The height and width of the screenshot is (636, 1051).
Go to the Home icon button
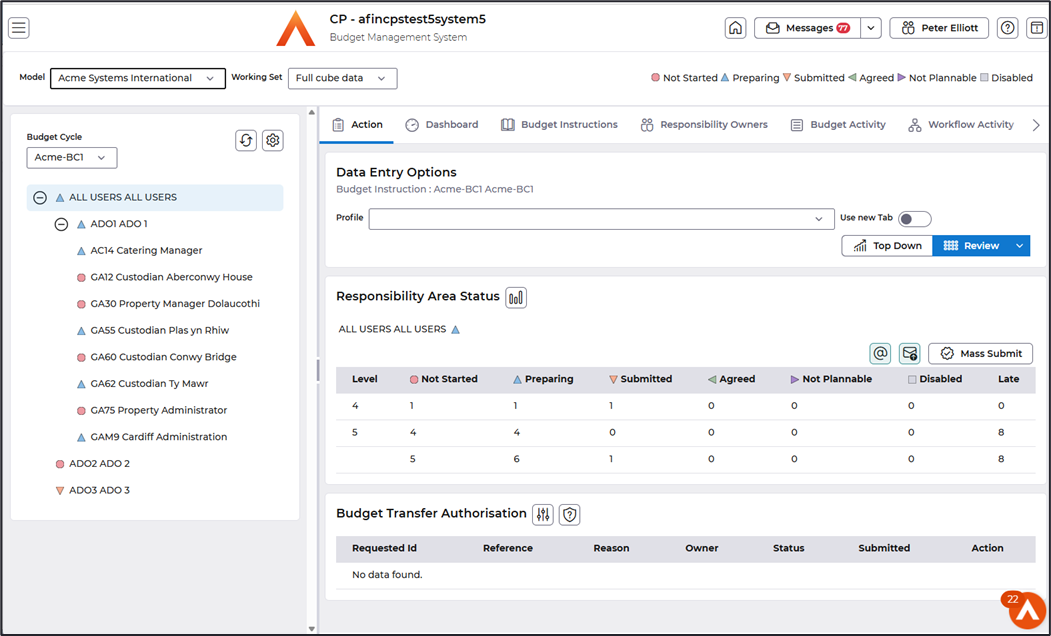tap(735, 28)
